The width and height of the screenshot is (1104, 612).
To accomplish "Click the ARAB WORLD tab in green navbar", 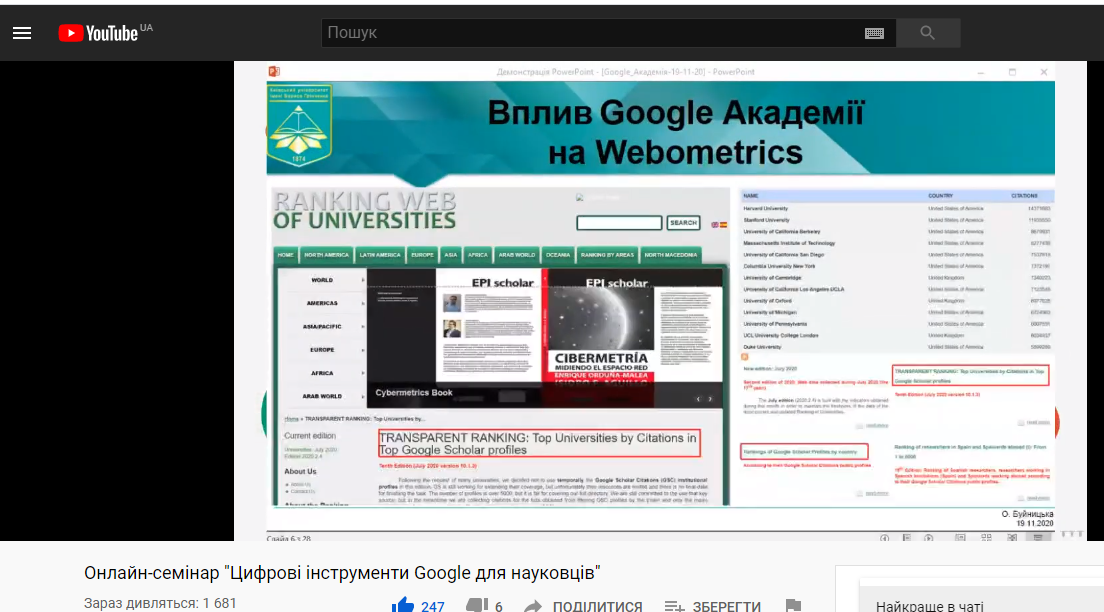I will click(x=517, y=255).
